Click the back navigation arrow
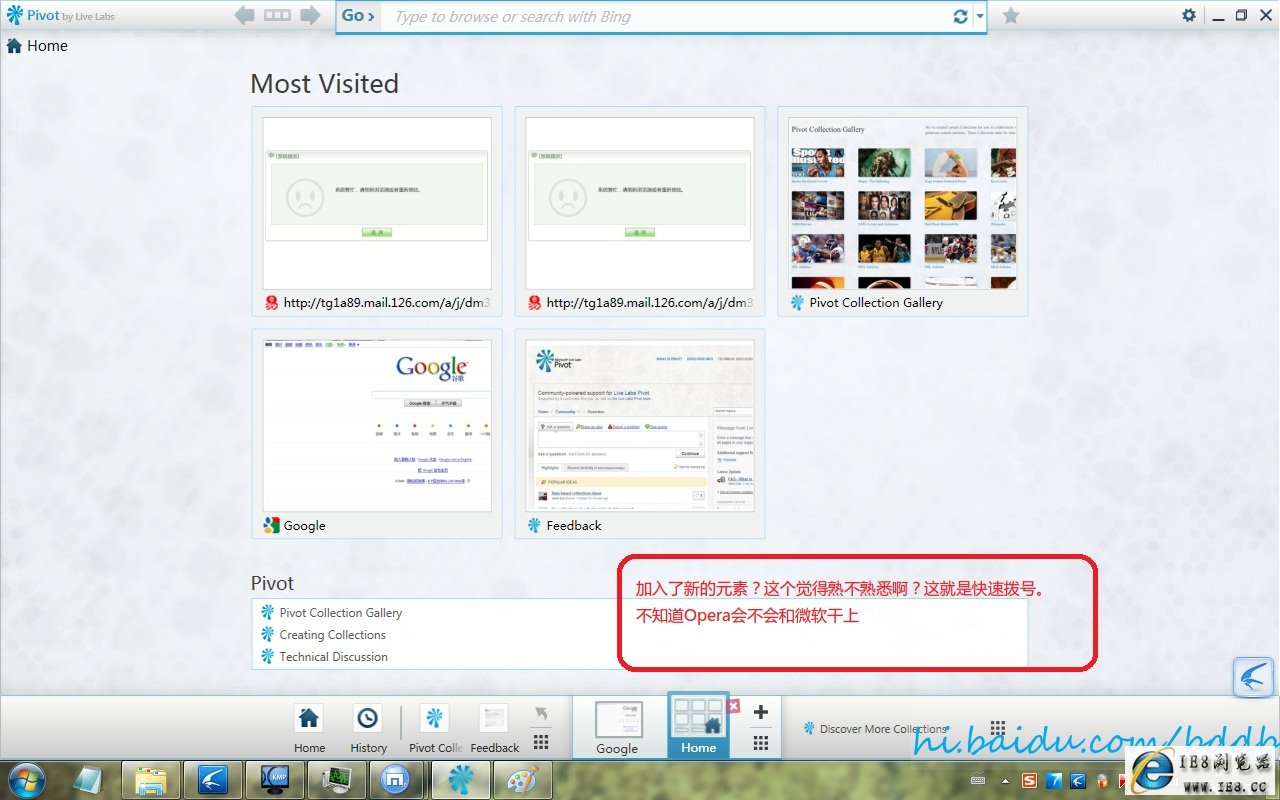Screen dimensions: 1280x800 coord(244,15)
